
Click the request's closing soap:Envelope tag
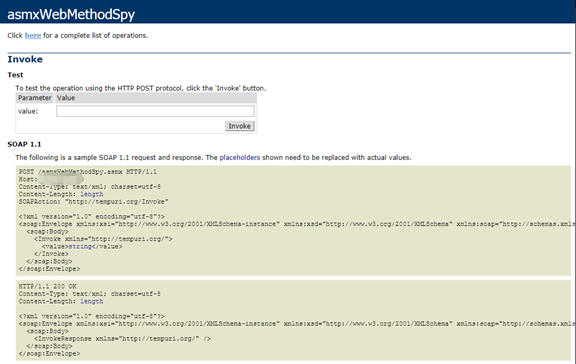[49, 269]
